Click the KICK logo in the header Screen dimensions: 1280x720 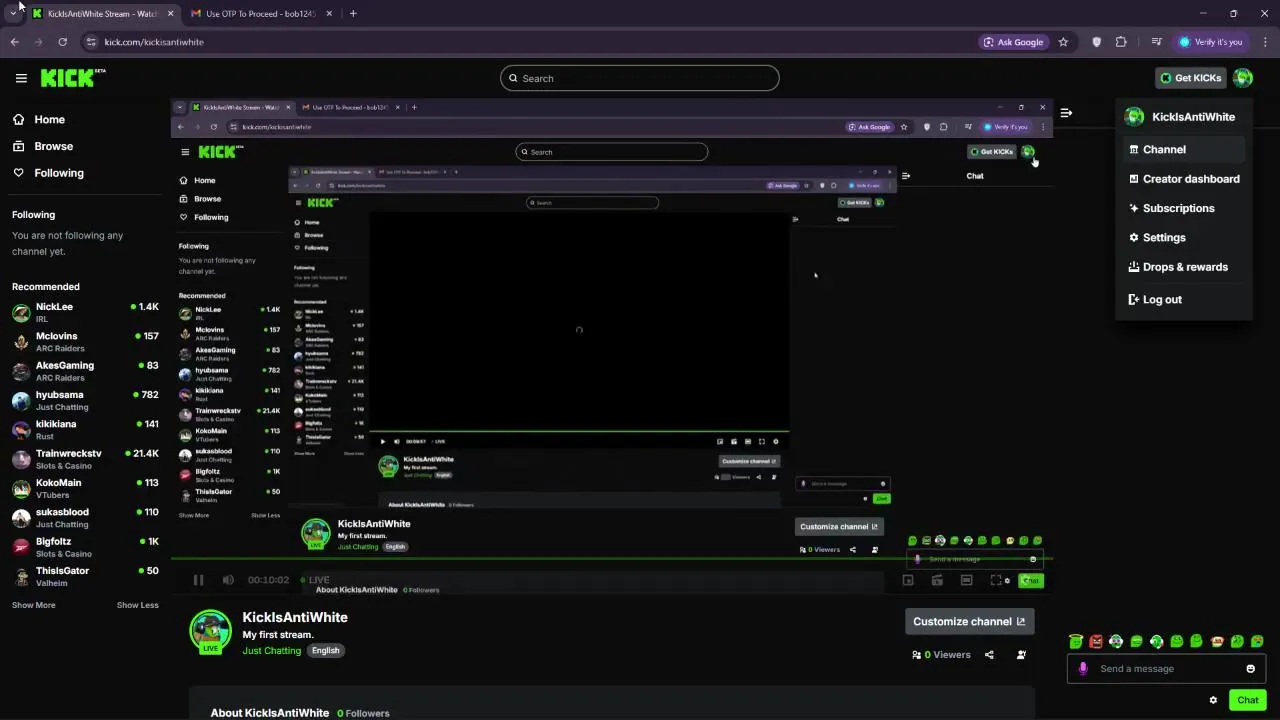(x=72, y=78)
